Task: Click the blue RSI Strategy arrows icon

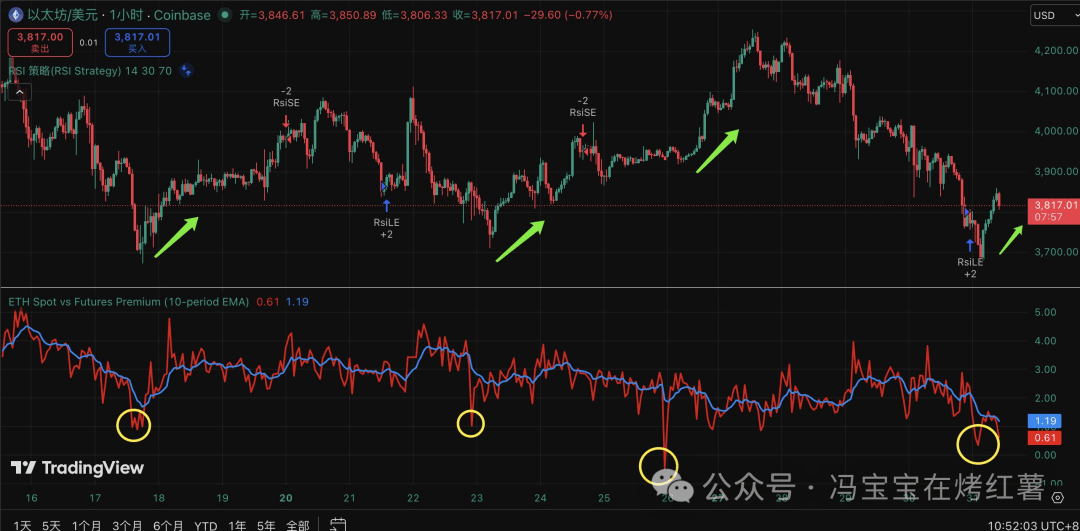Action: [185, 70]
